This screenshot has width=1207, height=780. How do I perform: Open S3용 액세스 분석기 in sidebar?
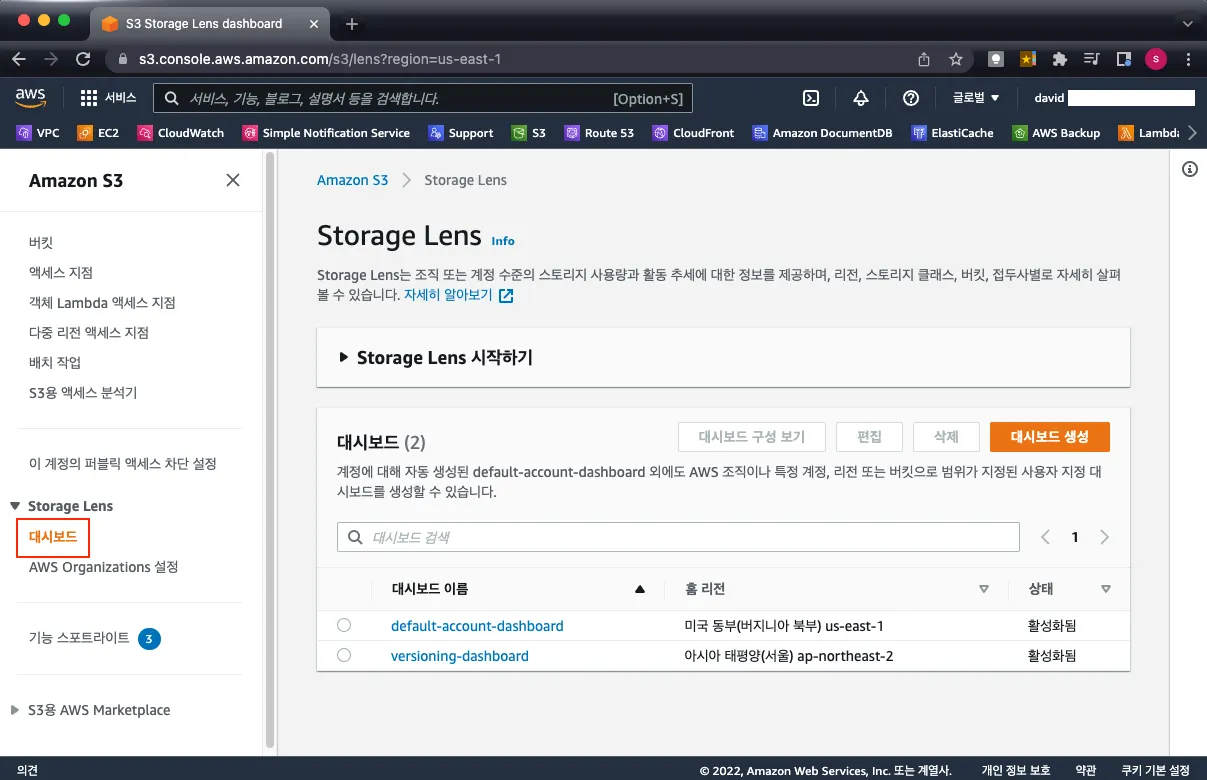click(x=83, y=392)
